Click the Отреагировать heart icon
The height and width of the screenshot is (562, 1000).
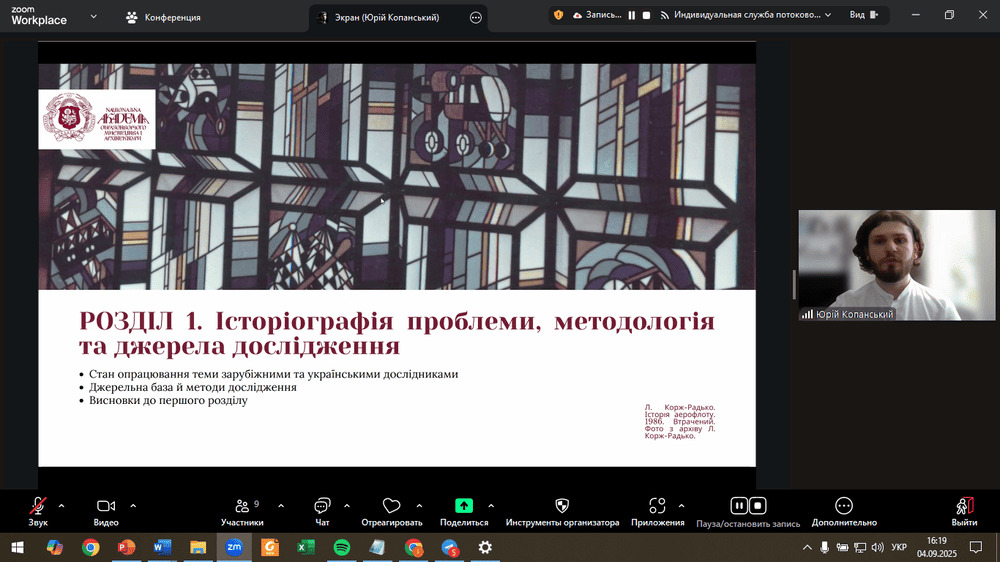click(391, 507)
